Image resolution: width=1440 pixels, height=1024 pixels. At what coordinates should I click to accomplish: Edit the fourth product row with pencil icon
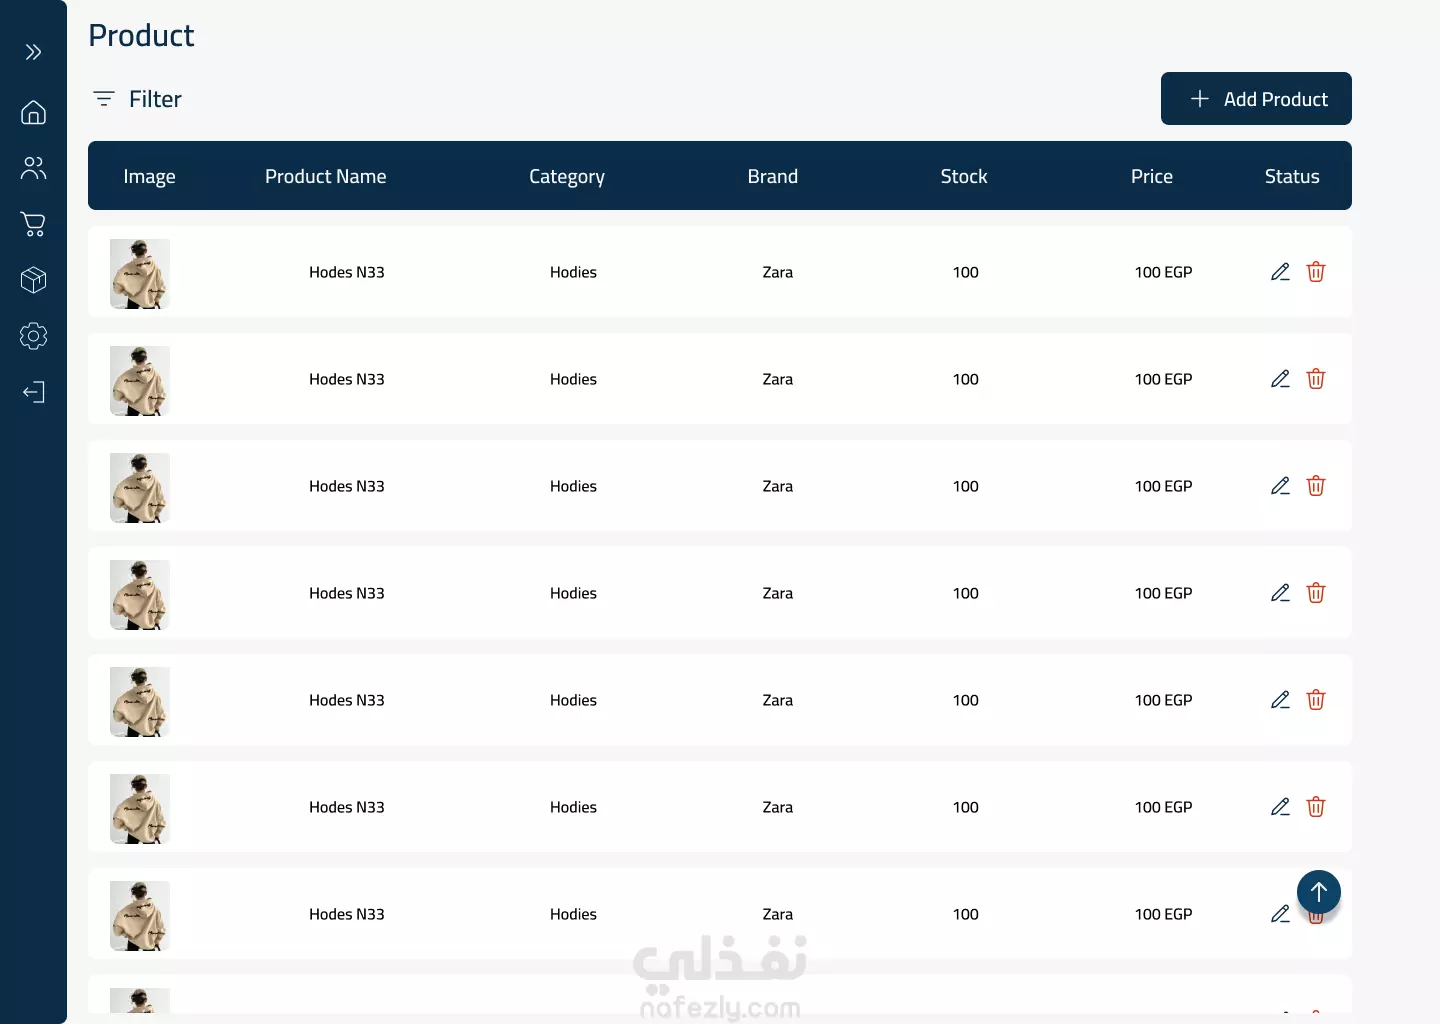[x=1280, y=593]
